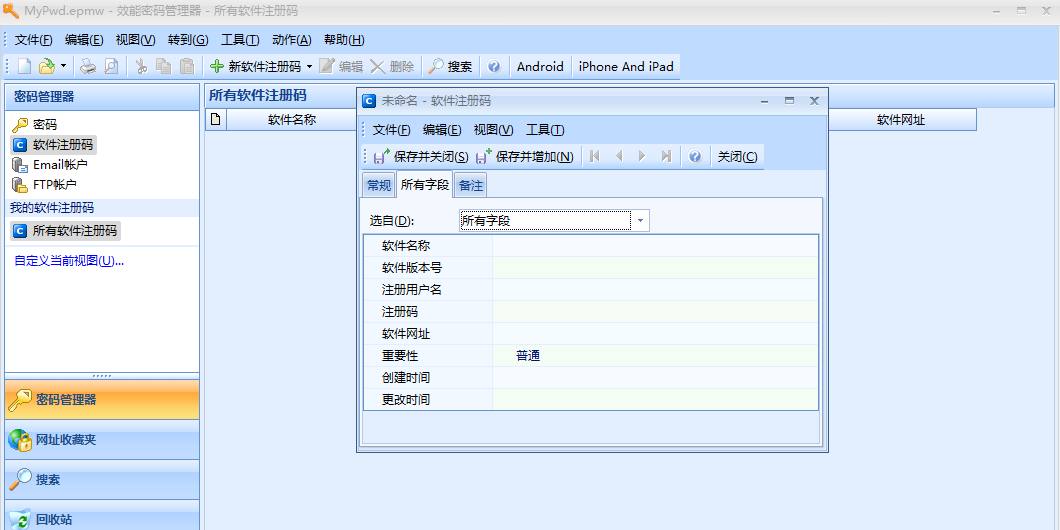
Task: Click the new file icon in main toolbar
Action: coord(24,66)
